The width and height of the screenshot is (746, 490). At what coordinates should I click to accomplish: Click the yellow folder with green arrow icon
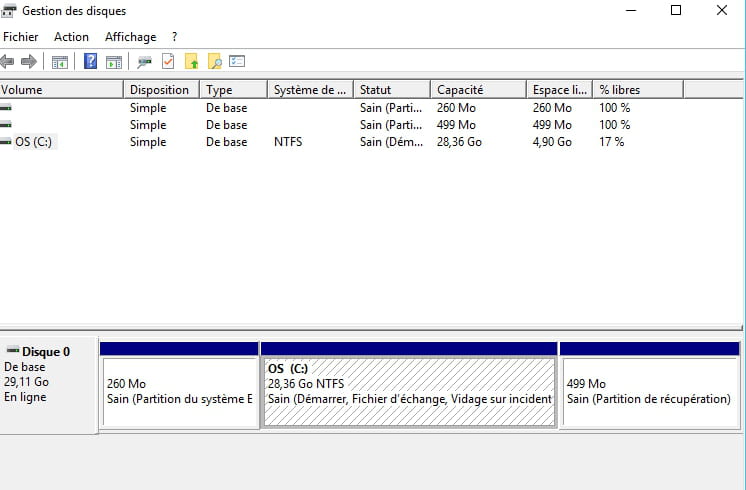click(x=192, y=62)
